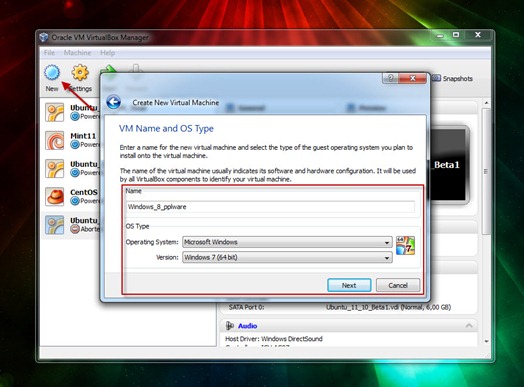Click the powered-off status icon under Mint11
The width and height of the screenshot is (524, 387).
pyautogui.click(x=75, y=144)
